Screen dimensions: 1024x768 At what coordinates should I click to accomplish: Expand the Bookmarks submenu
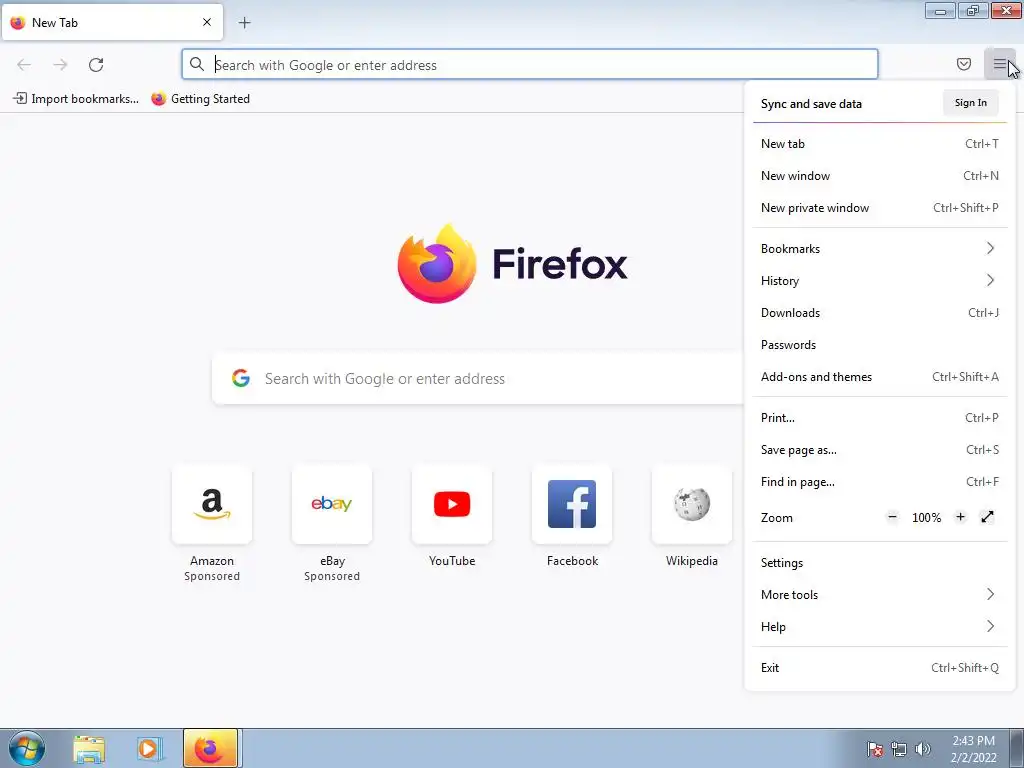[880, 249]
